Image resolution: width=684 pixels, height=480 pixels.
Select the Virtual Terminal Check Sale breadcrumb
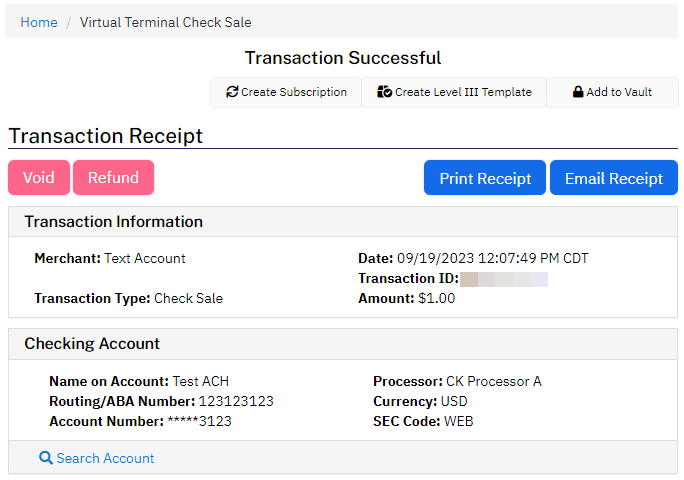(x=166, y=22)
